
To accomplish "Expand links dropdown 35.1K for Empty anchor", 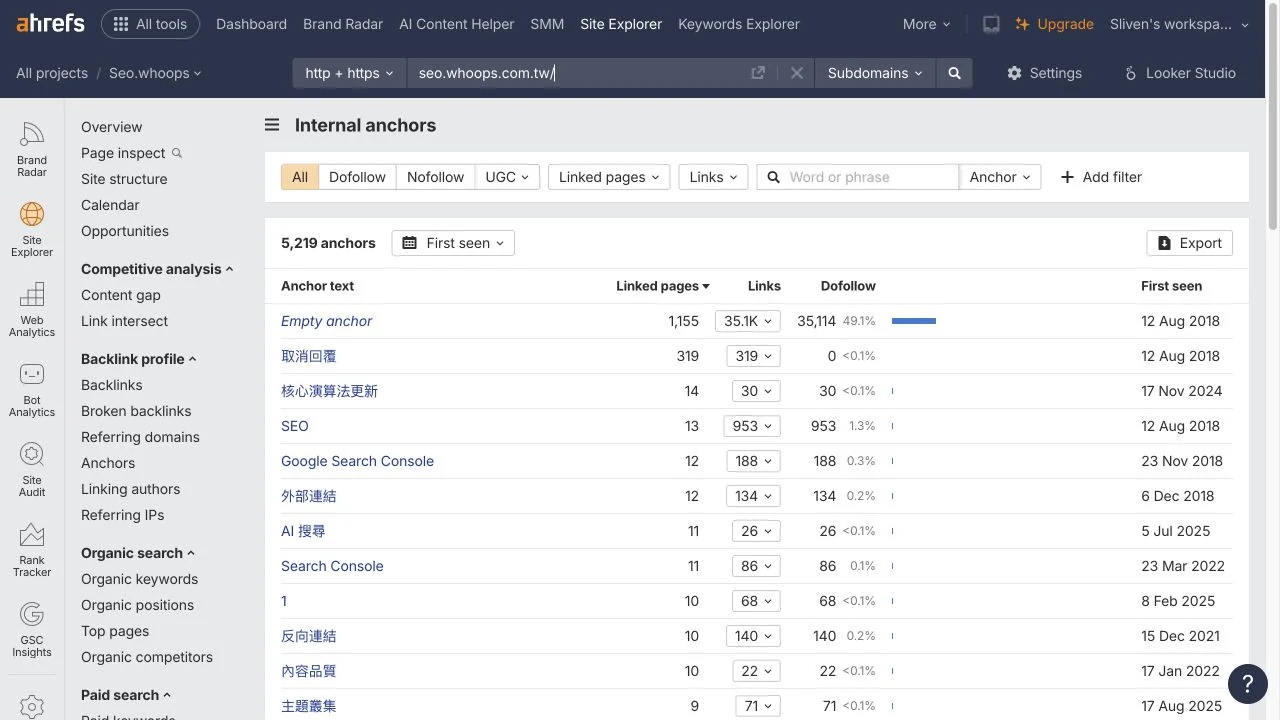I will pyautogui.click(x=748, y=321).
